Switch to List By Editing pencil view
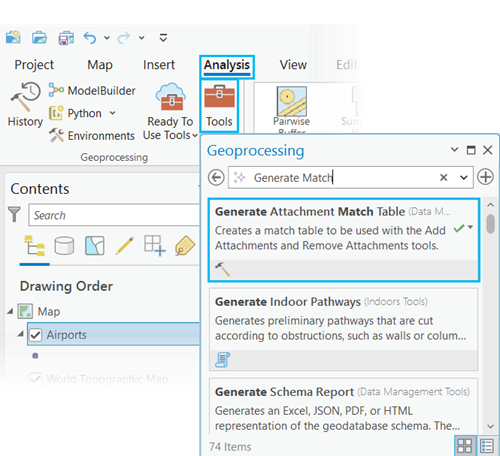 point(125,246)
